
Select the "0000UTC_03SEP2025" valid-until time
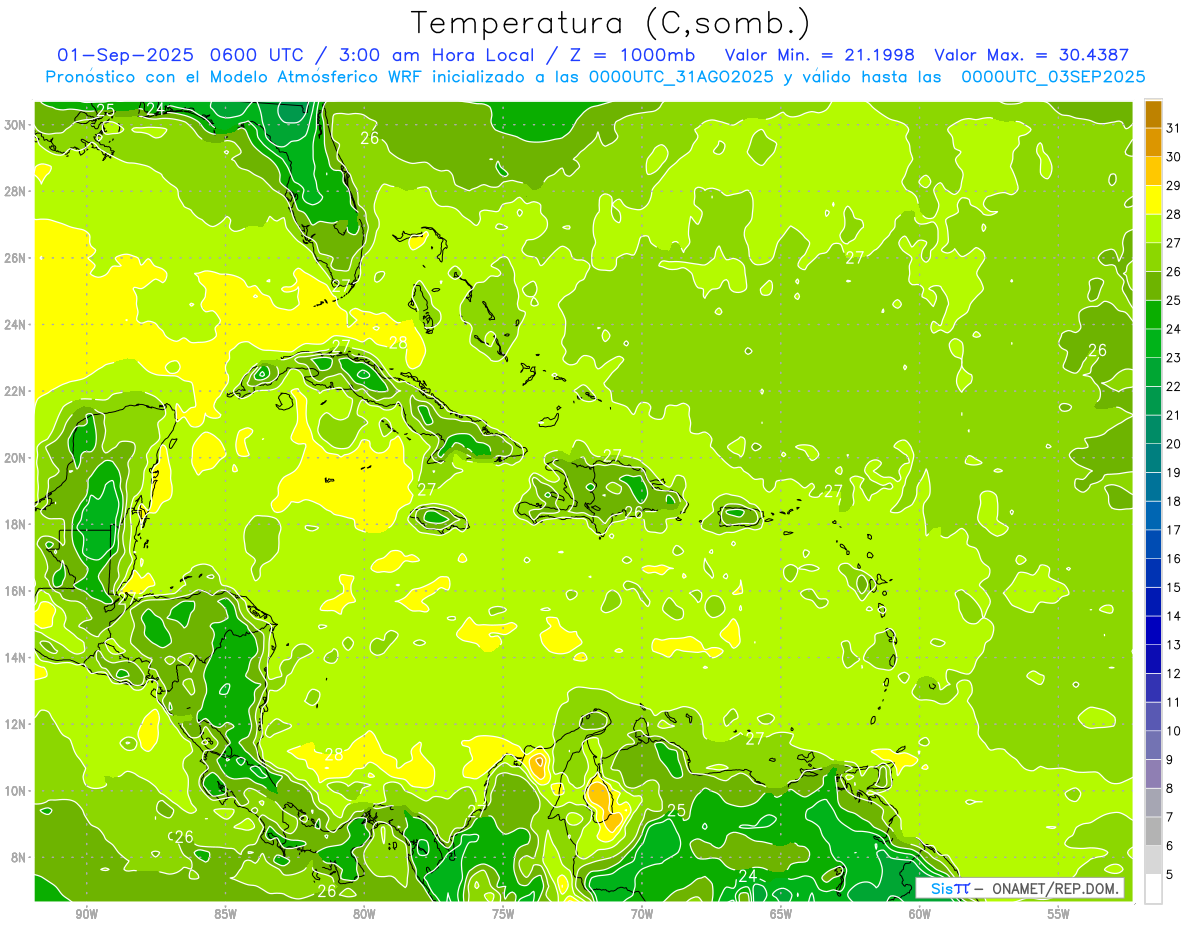1053,77
